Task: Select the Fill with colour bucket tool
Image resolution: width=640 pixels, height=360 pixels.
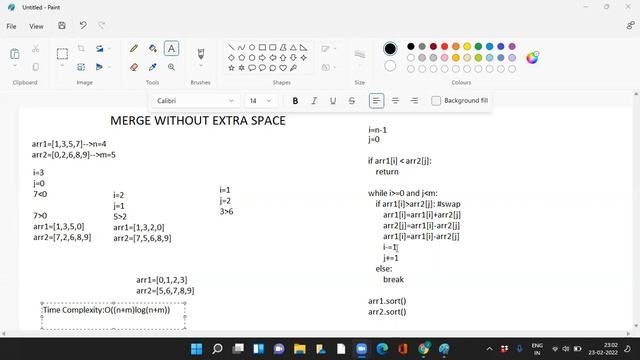Action: (153, 49)
